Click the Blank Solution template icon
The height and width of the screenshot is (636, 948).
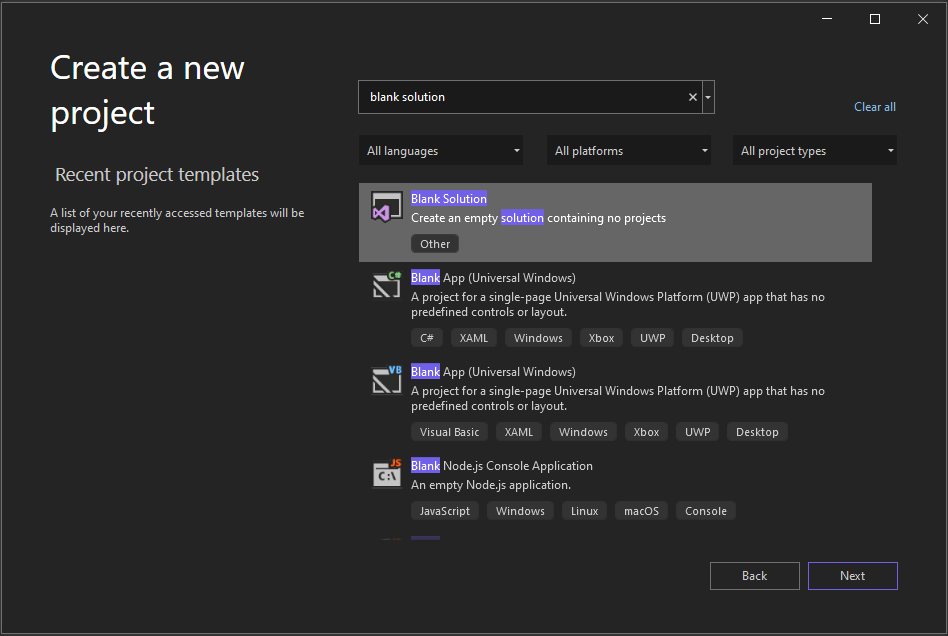click(x=387, y=206)
